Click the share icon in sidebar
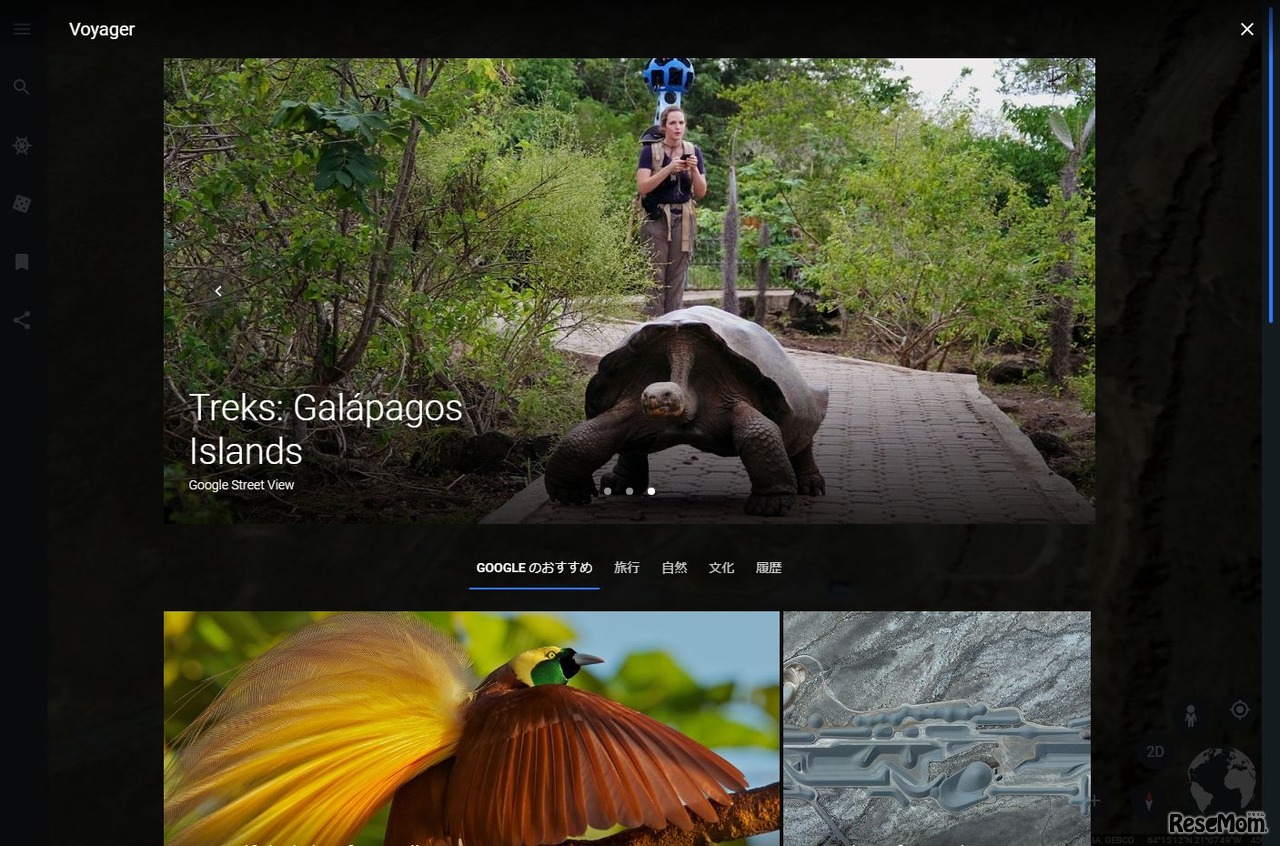Screen dimensions: 1280x846 click(x=22, y=321)
